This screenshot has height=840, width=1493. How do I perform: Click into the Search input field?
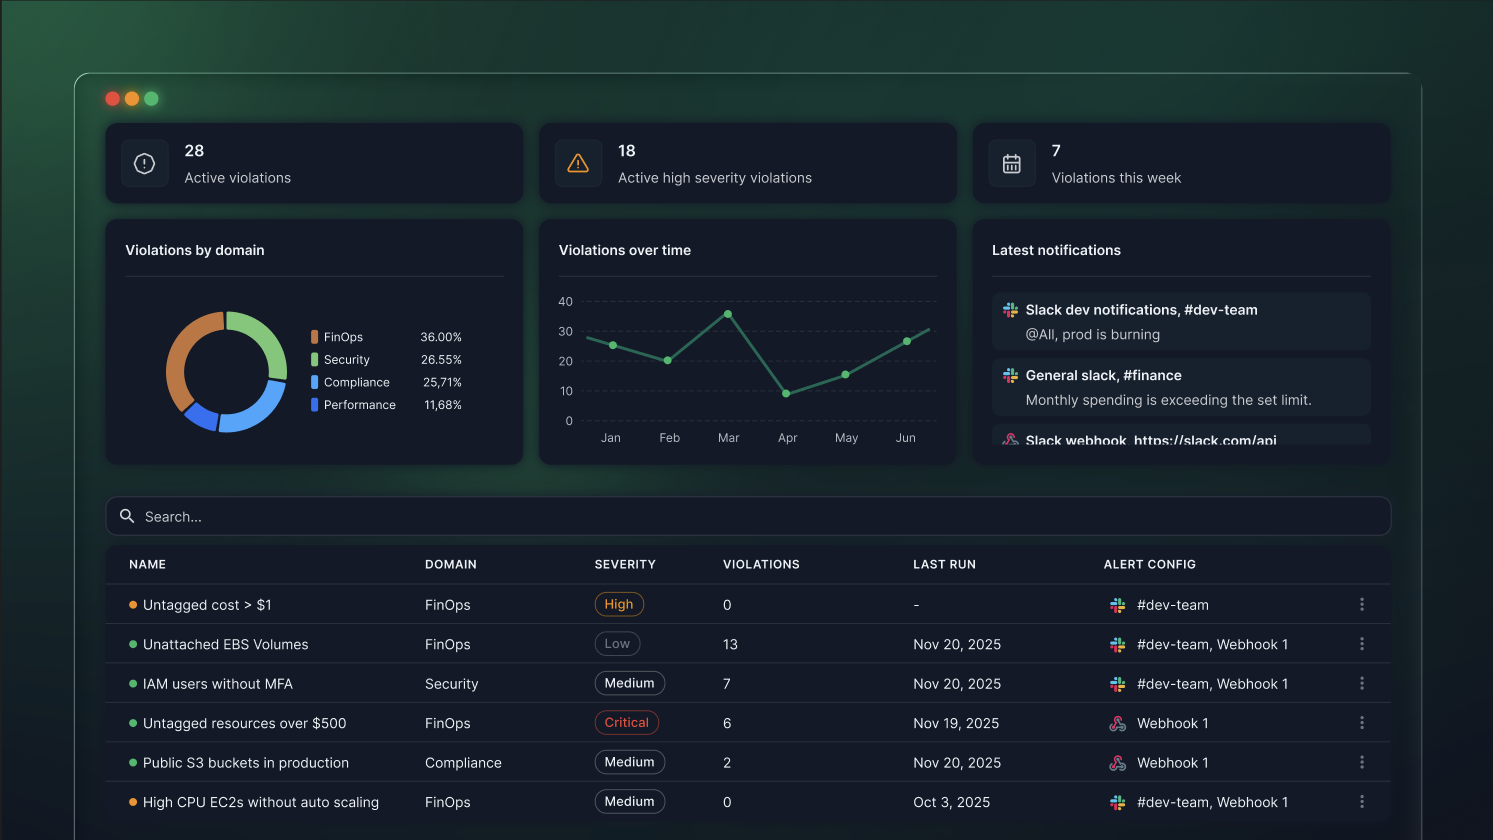coord(760,517)
